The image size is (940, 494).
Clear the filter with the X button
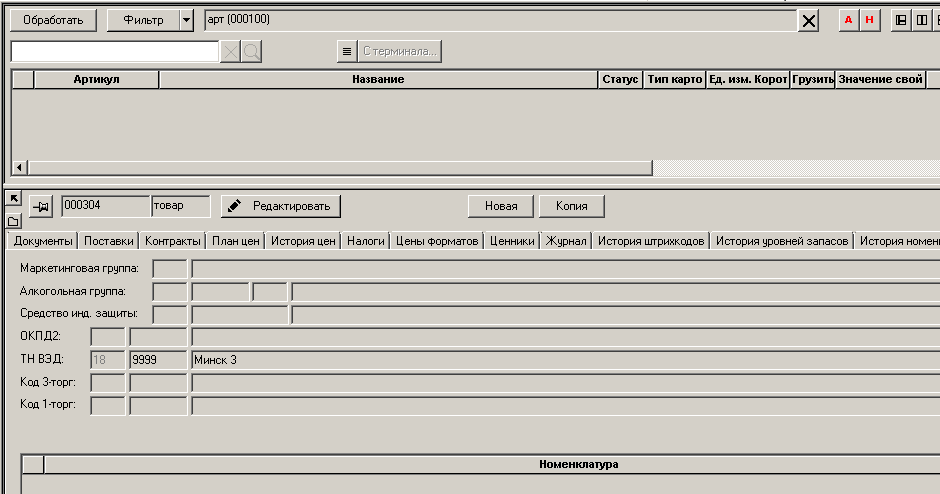809,20
